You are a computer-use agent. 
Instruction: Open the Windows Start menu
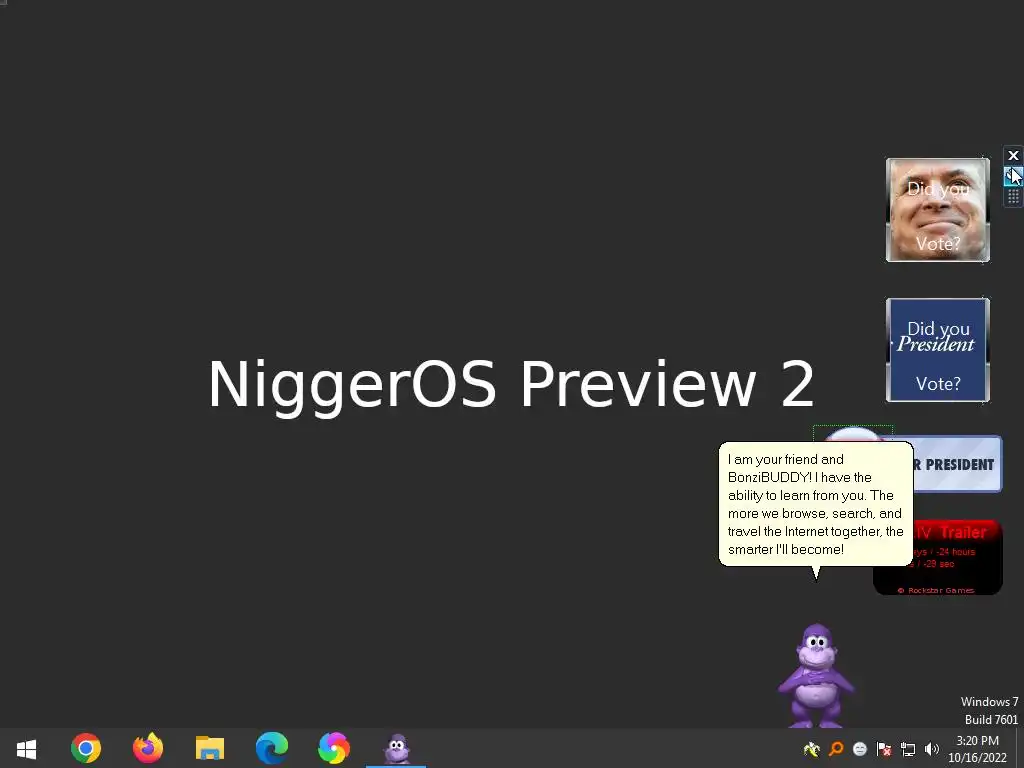26,748
